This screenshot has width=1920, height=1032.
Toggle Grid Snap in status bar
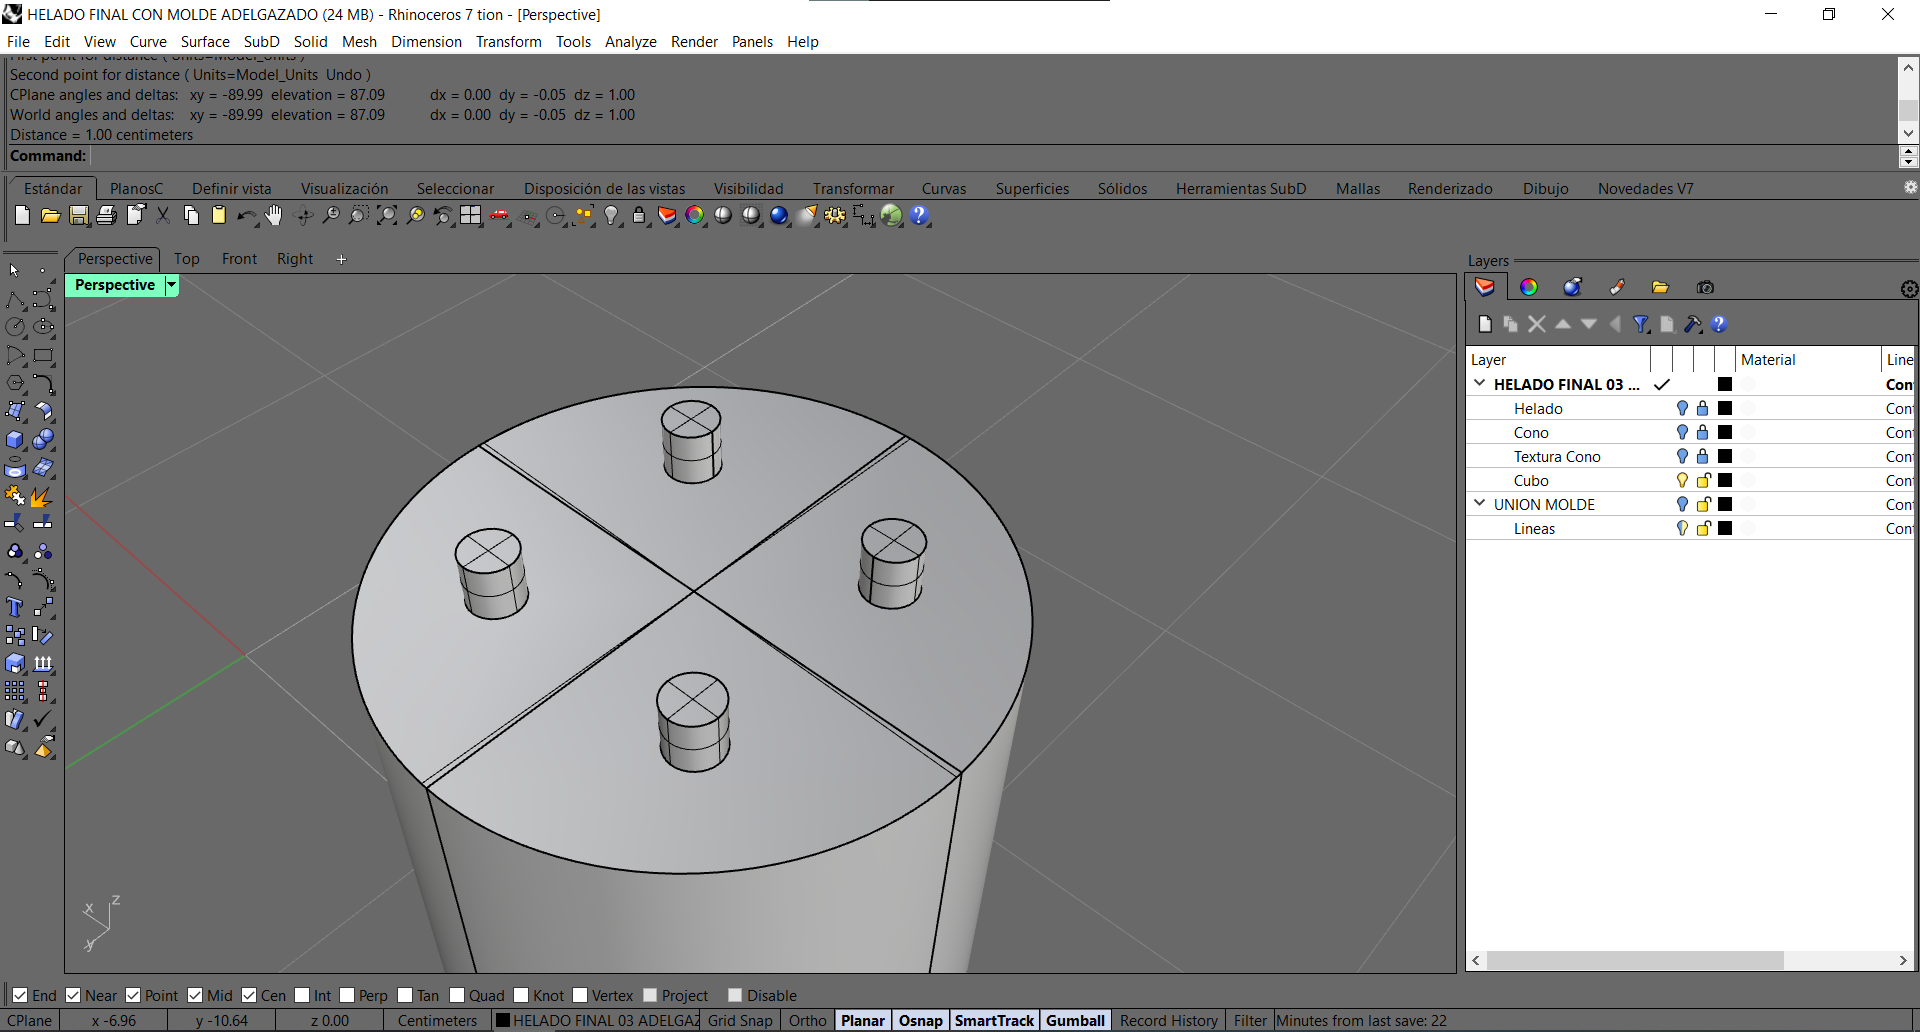[740, 1020]
